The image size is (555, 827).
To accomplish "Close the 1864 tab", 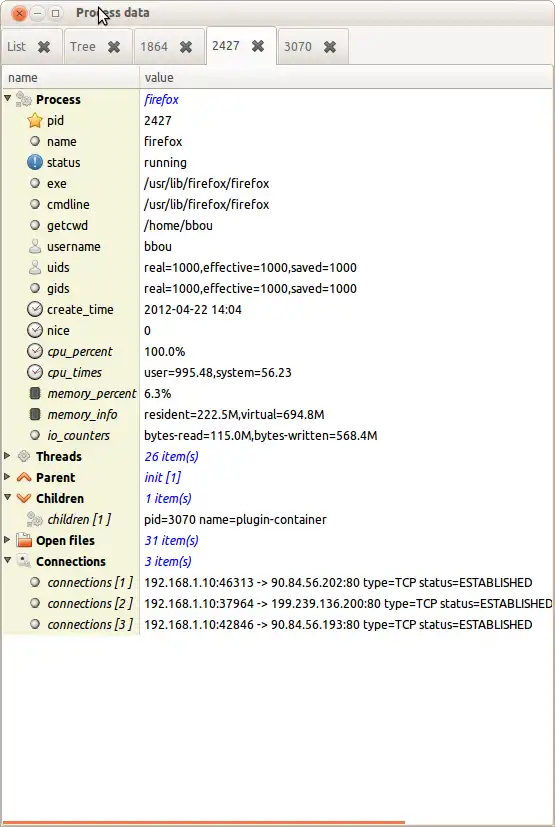I will [x=186, y=47].
